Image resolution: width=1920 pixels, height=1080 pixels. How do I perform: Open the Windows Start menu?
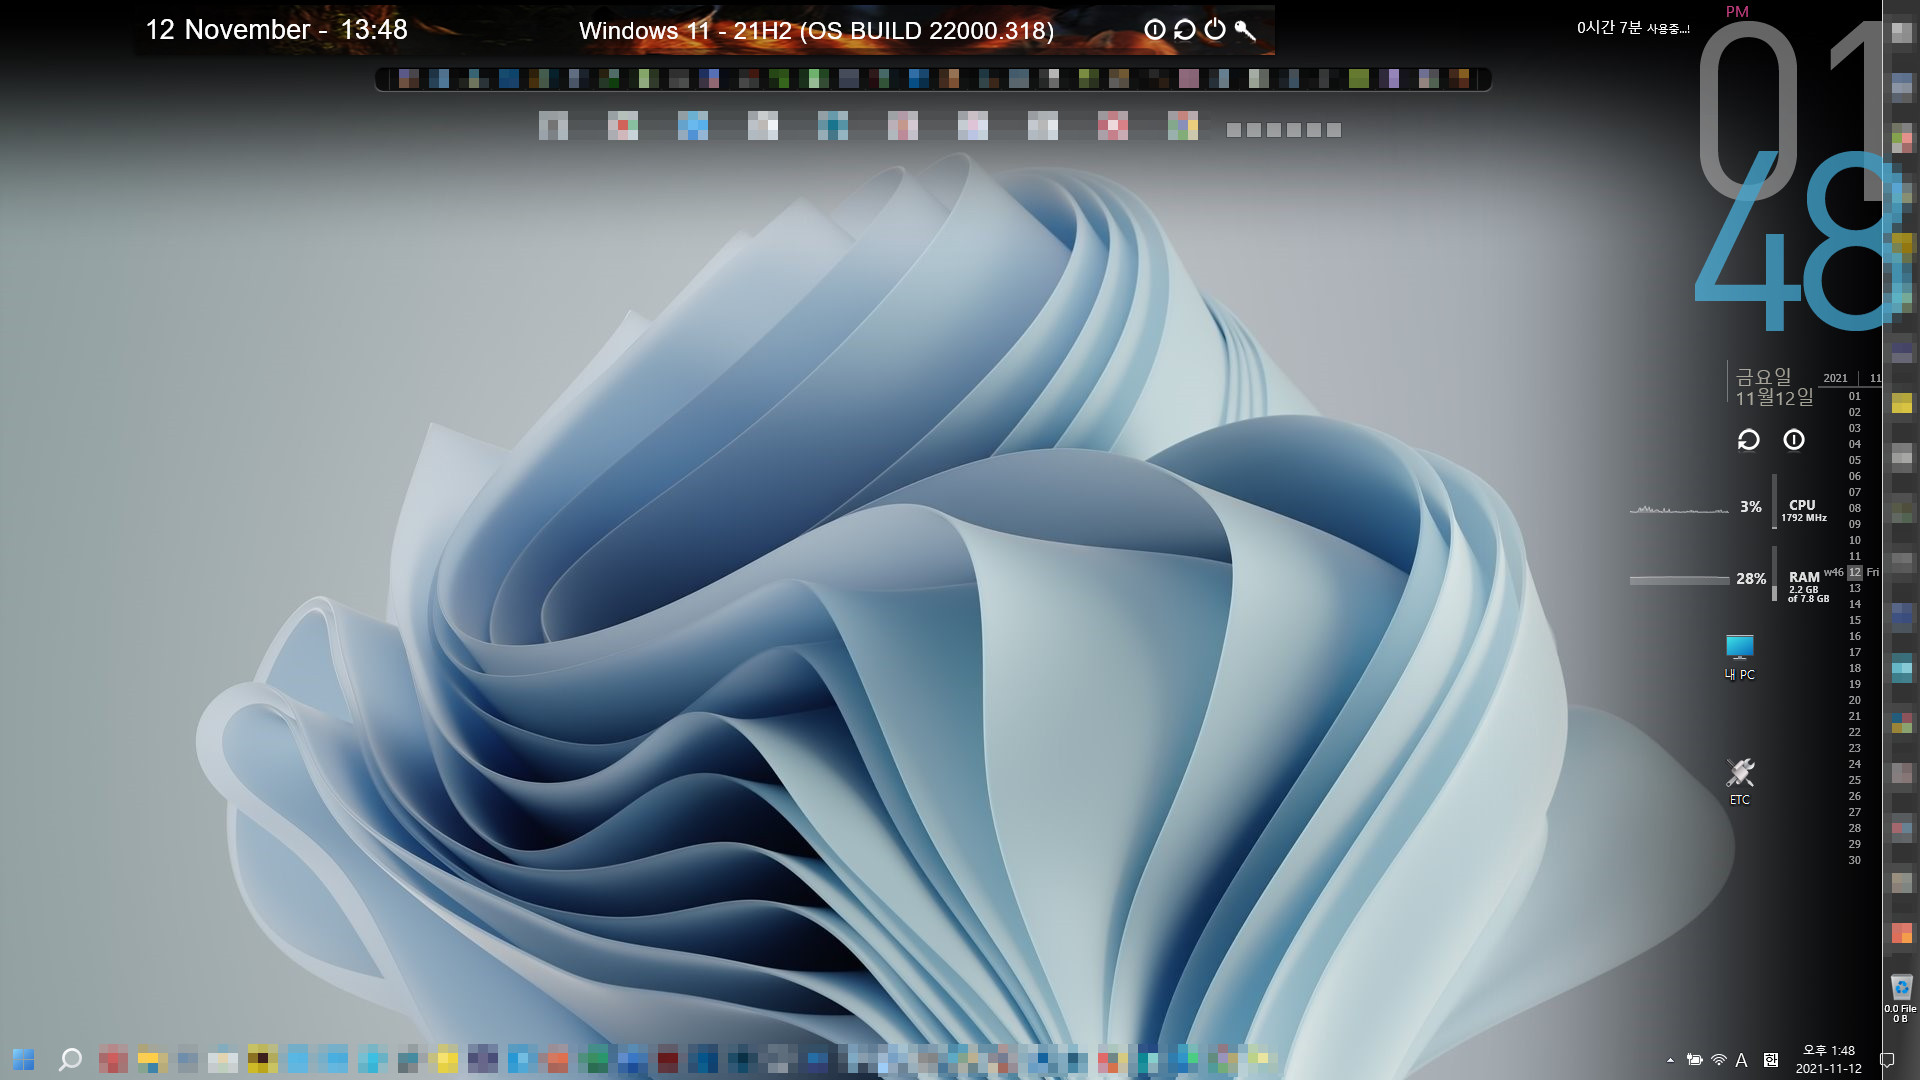[23, 1059]
